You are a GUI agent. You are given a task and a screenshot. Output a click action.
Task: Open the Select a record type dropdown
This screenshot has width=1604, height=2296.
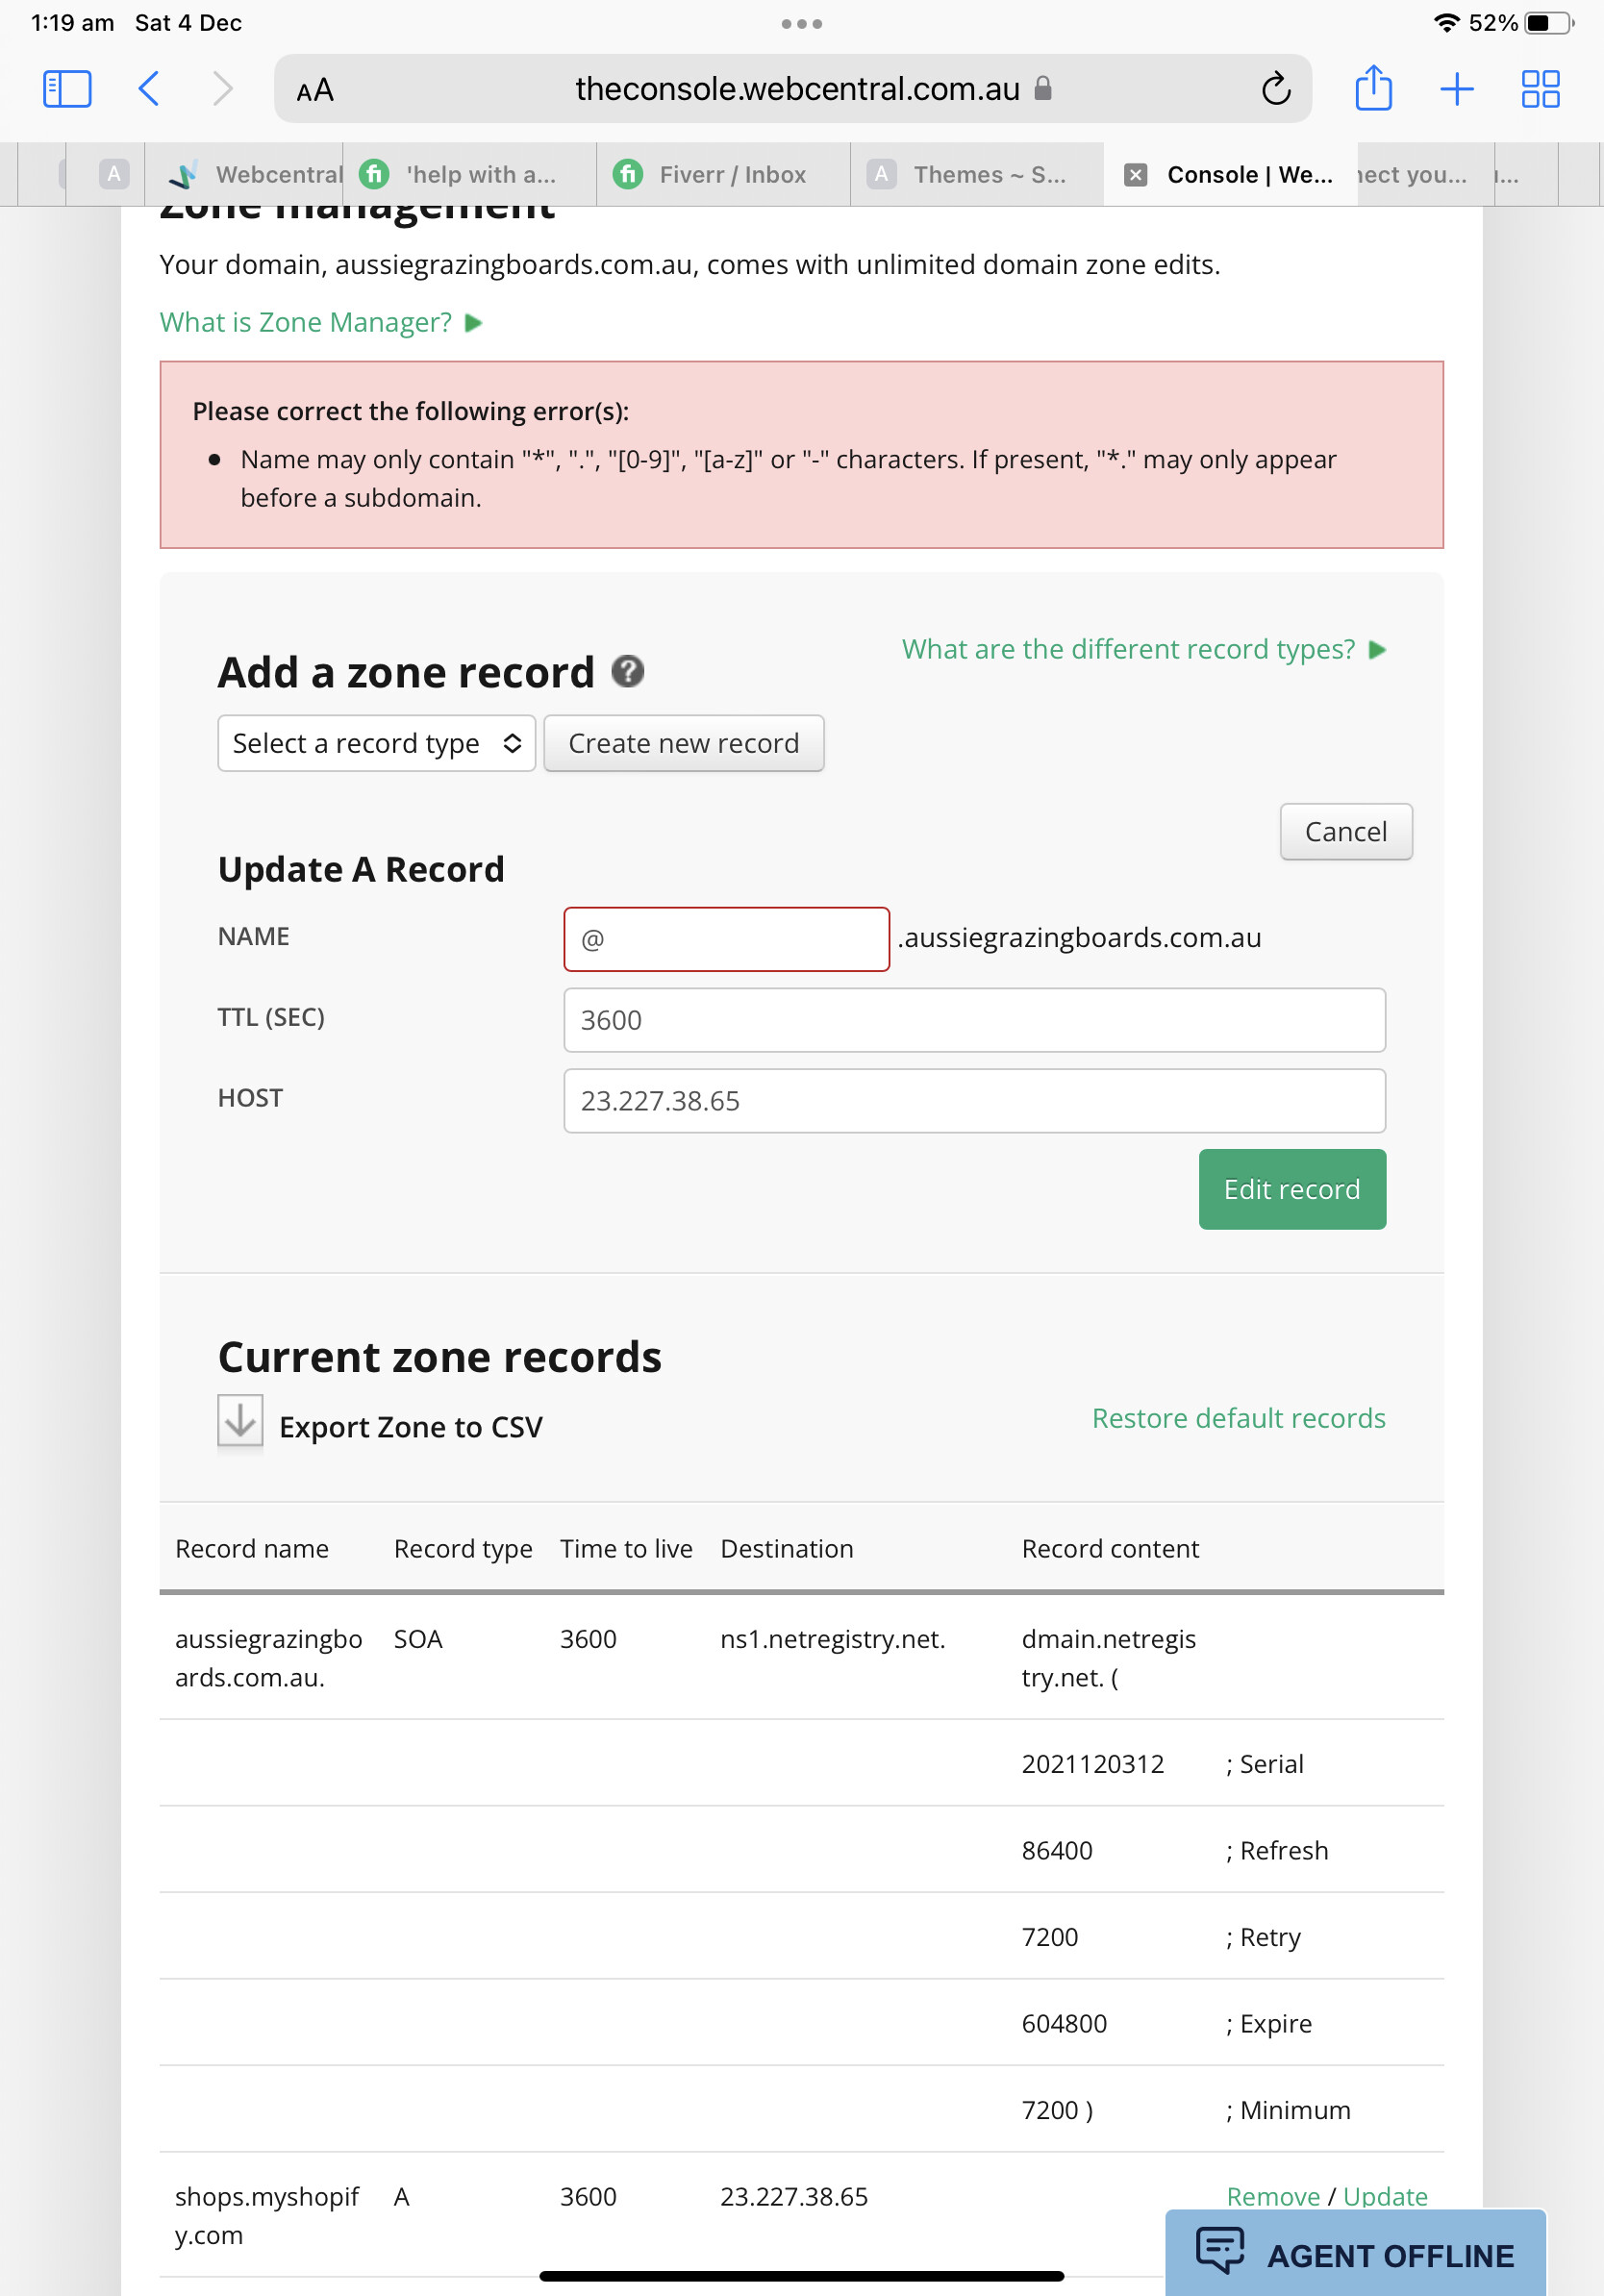click(376, 743)
